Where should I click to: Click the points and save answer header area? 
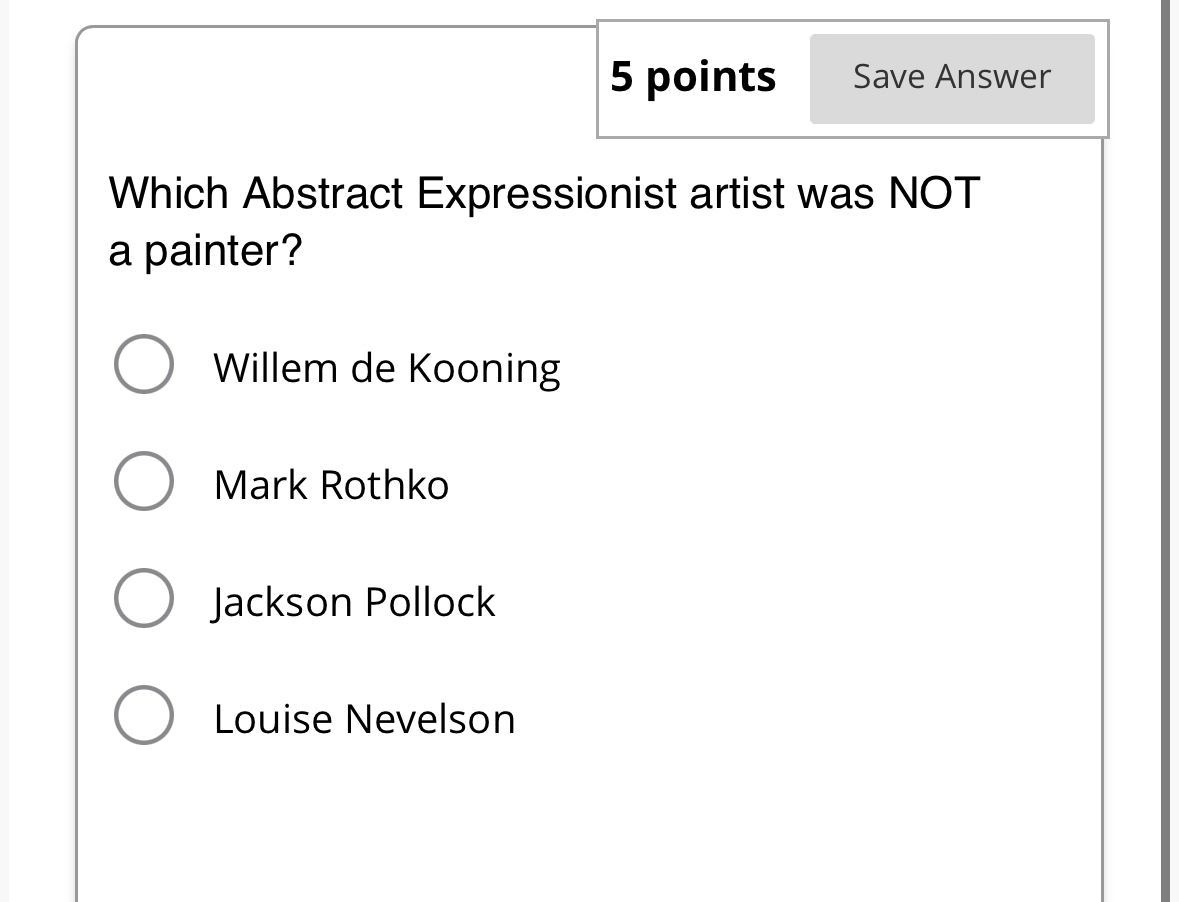852,76
